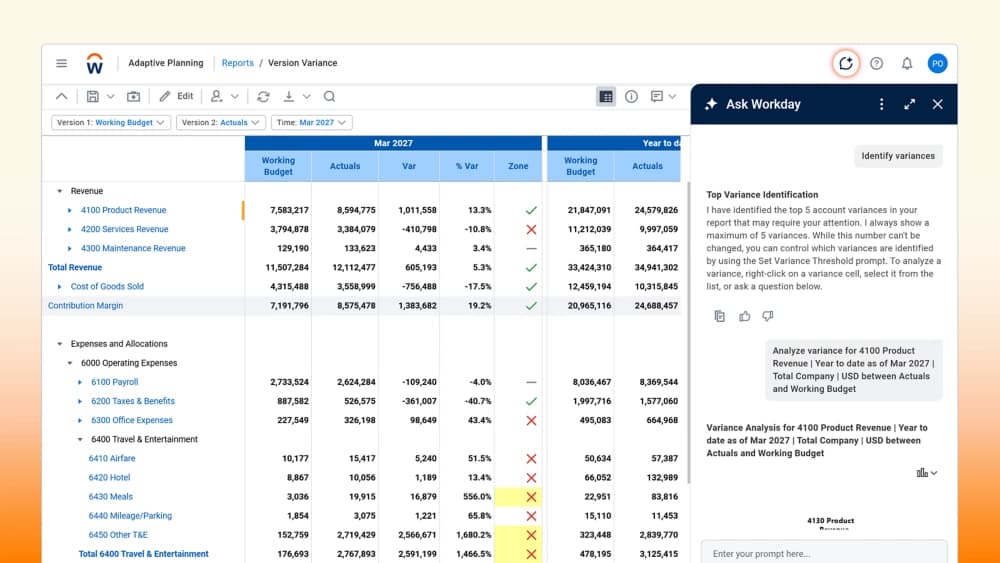Open Version 2 Actuals dropdown
Viewport: 1000px width, 563px height.
221,122
